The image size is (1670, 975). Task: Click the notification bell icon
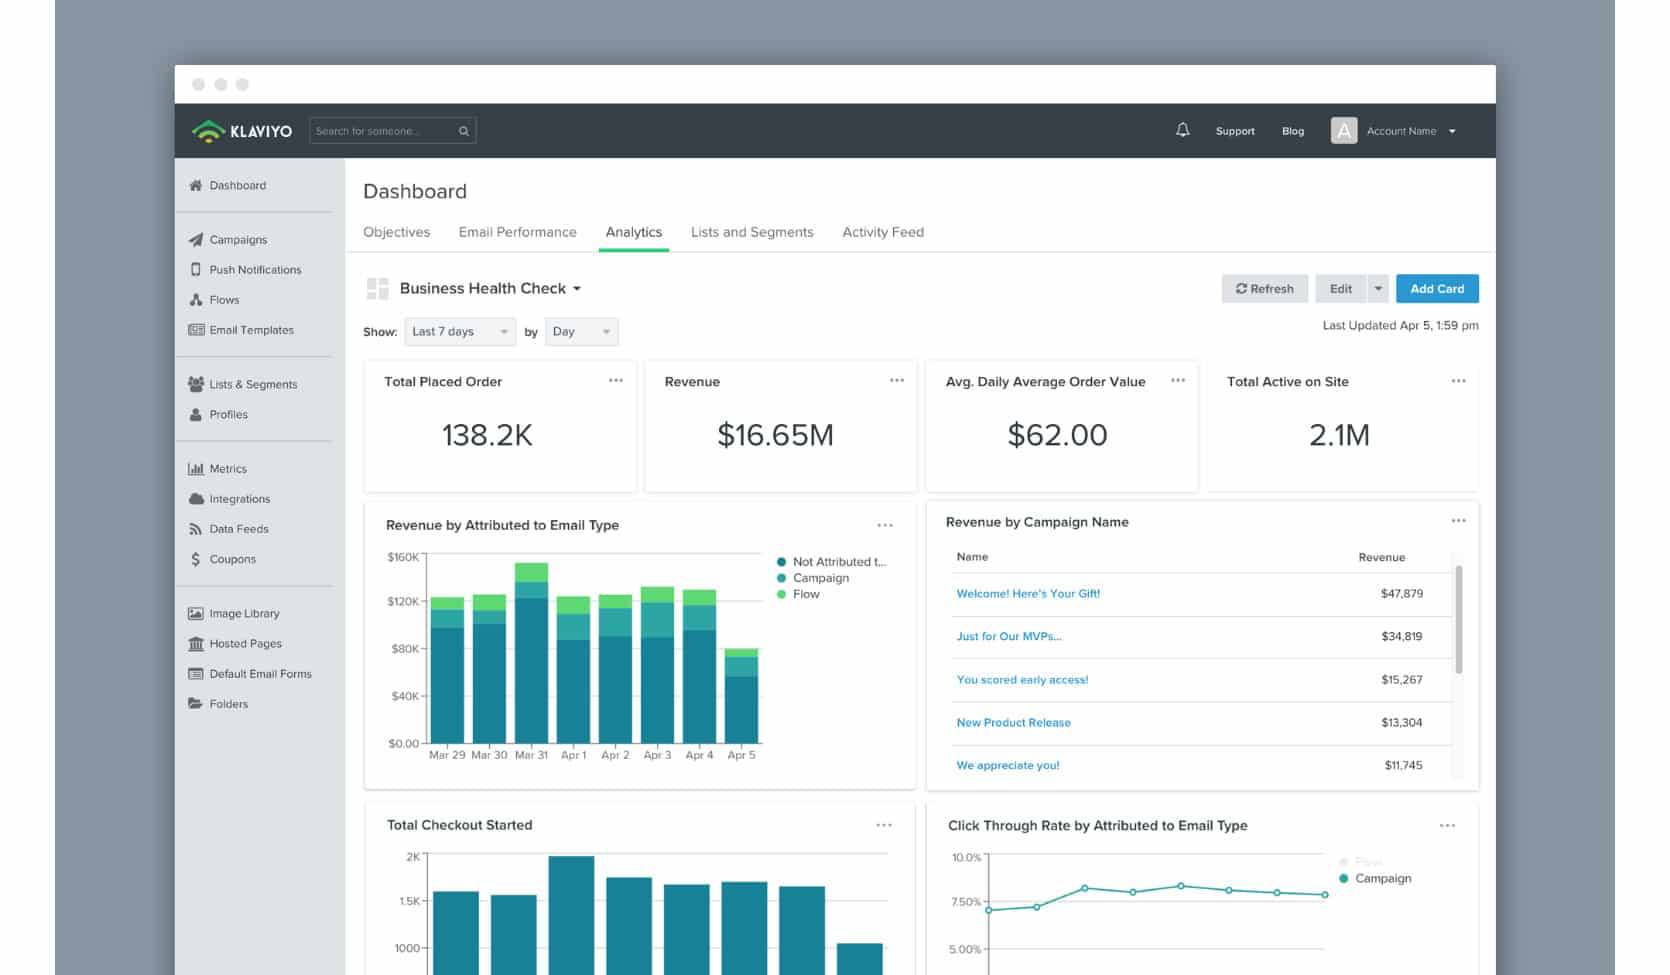tap(1181, 130)
